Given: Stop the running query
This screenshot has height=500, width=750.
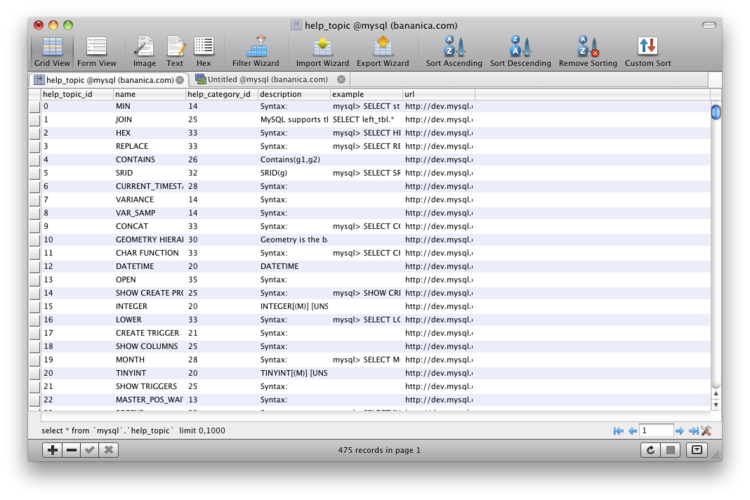Looking at the screenshot, I should (x=671, y=450).
